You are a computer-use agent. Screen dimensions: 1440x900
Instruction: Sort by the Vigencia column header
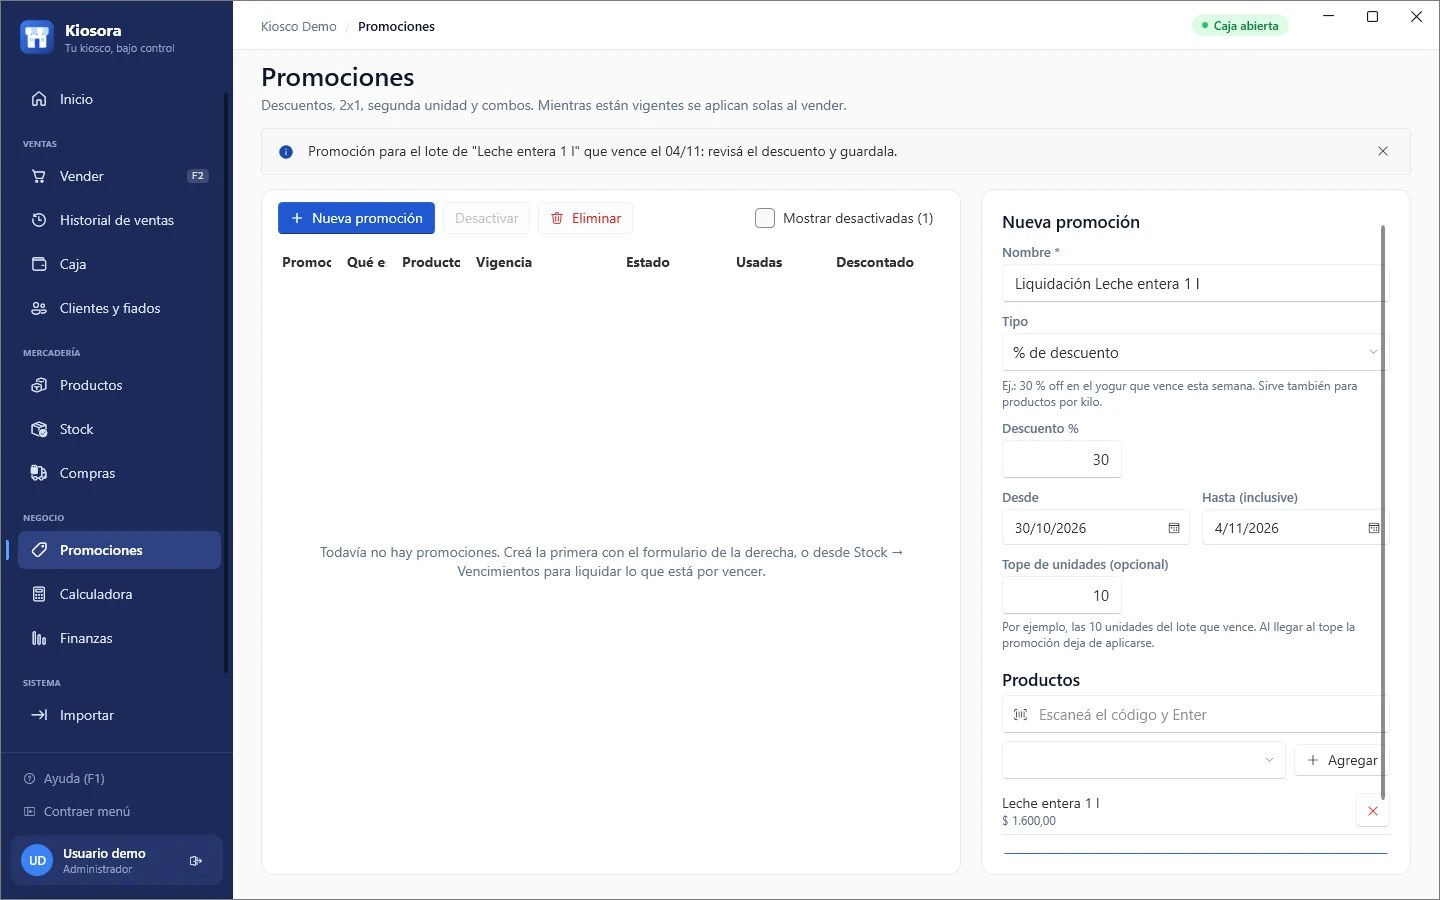504,262
